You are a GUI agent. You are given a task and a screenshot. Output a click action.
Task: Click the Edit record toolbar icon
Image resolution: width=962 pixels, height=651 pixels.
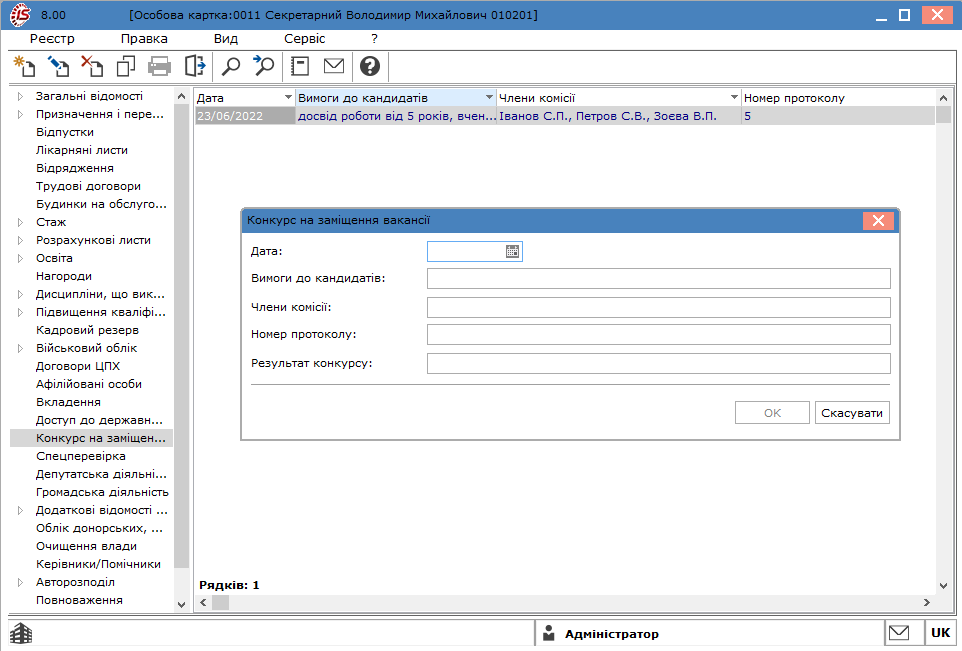pyautogui.click(x=59, y=66)
